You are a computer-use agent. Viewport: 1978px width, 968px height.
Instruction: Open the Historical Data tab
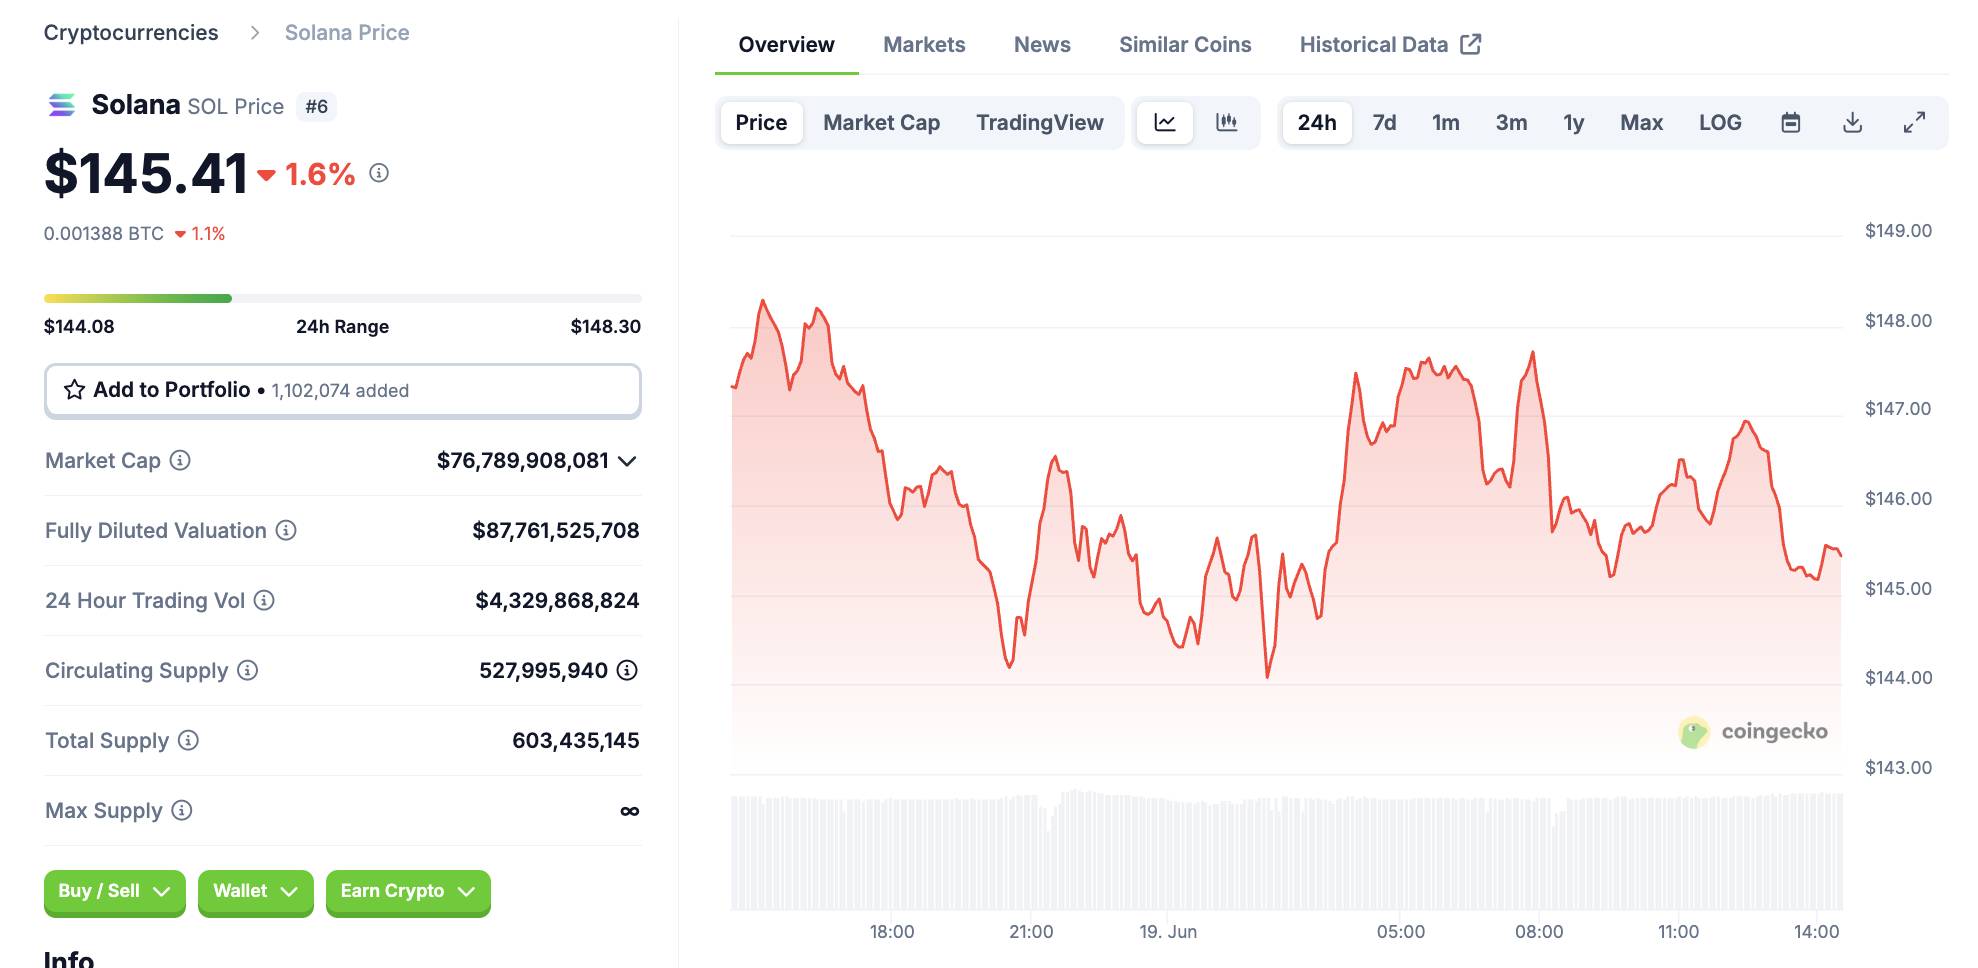pos(1390,45)
